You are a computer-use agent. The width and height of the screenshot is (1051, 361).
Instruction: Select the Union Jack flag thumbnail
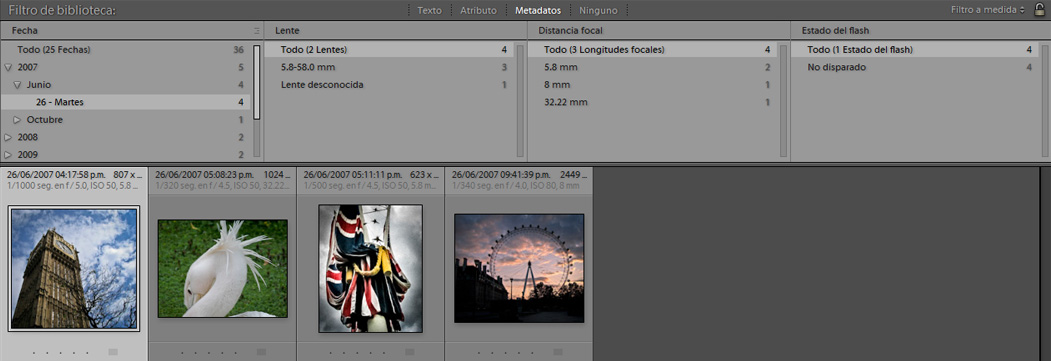click(x=371, y=269)
